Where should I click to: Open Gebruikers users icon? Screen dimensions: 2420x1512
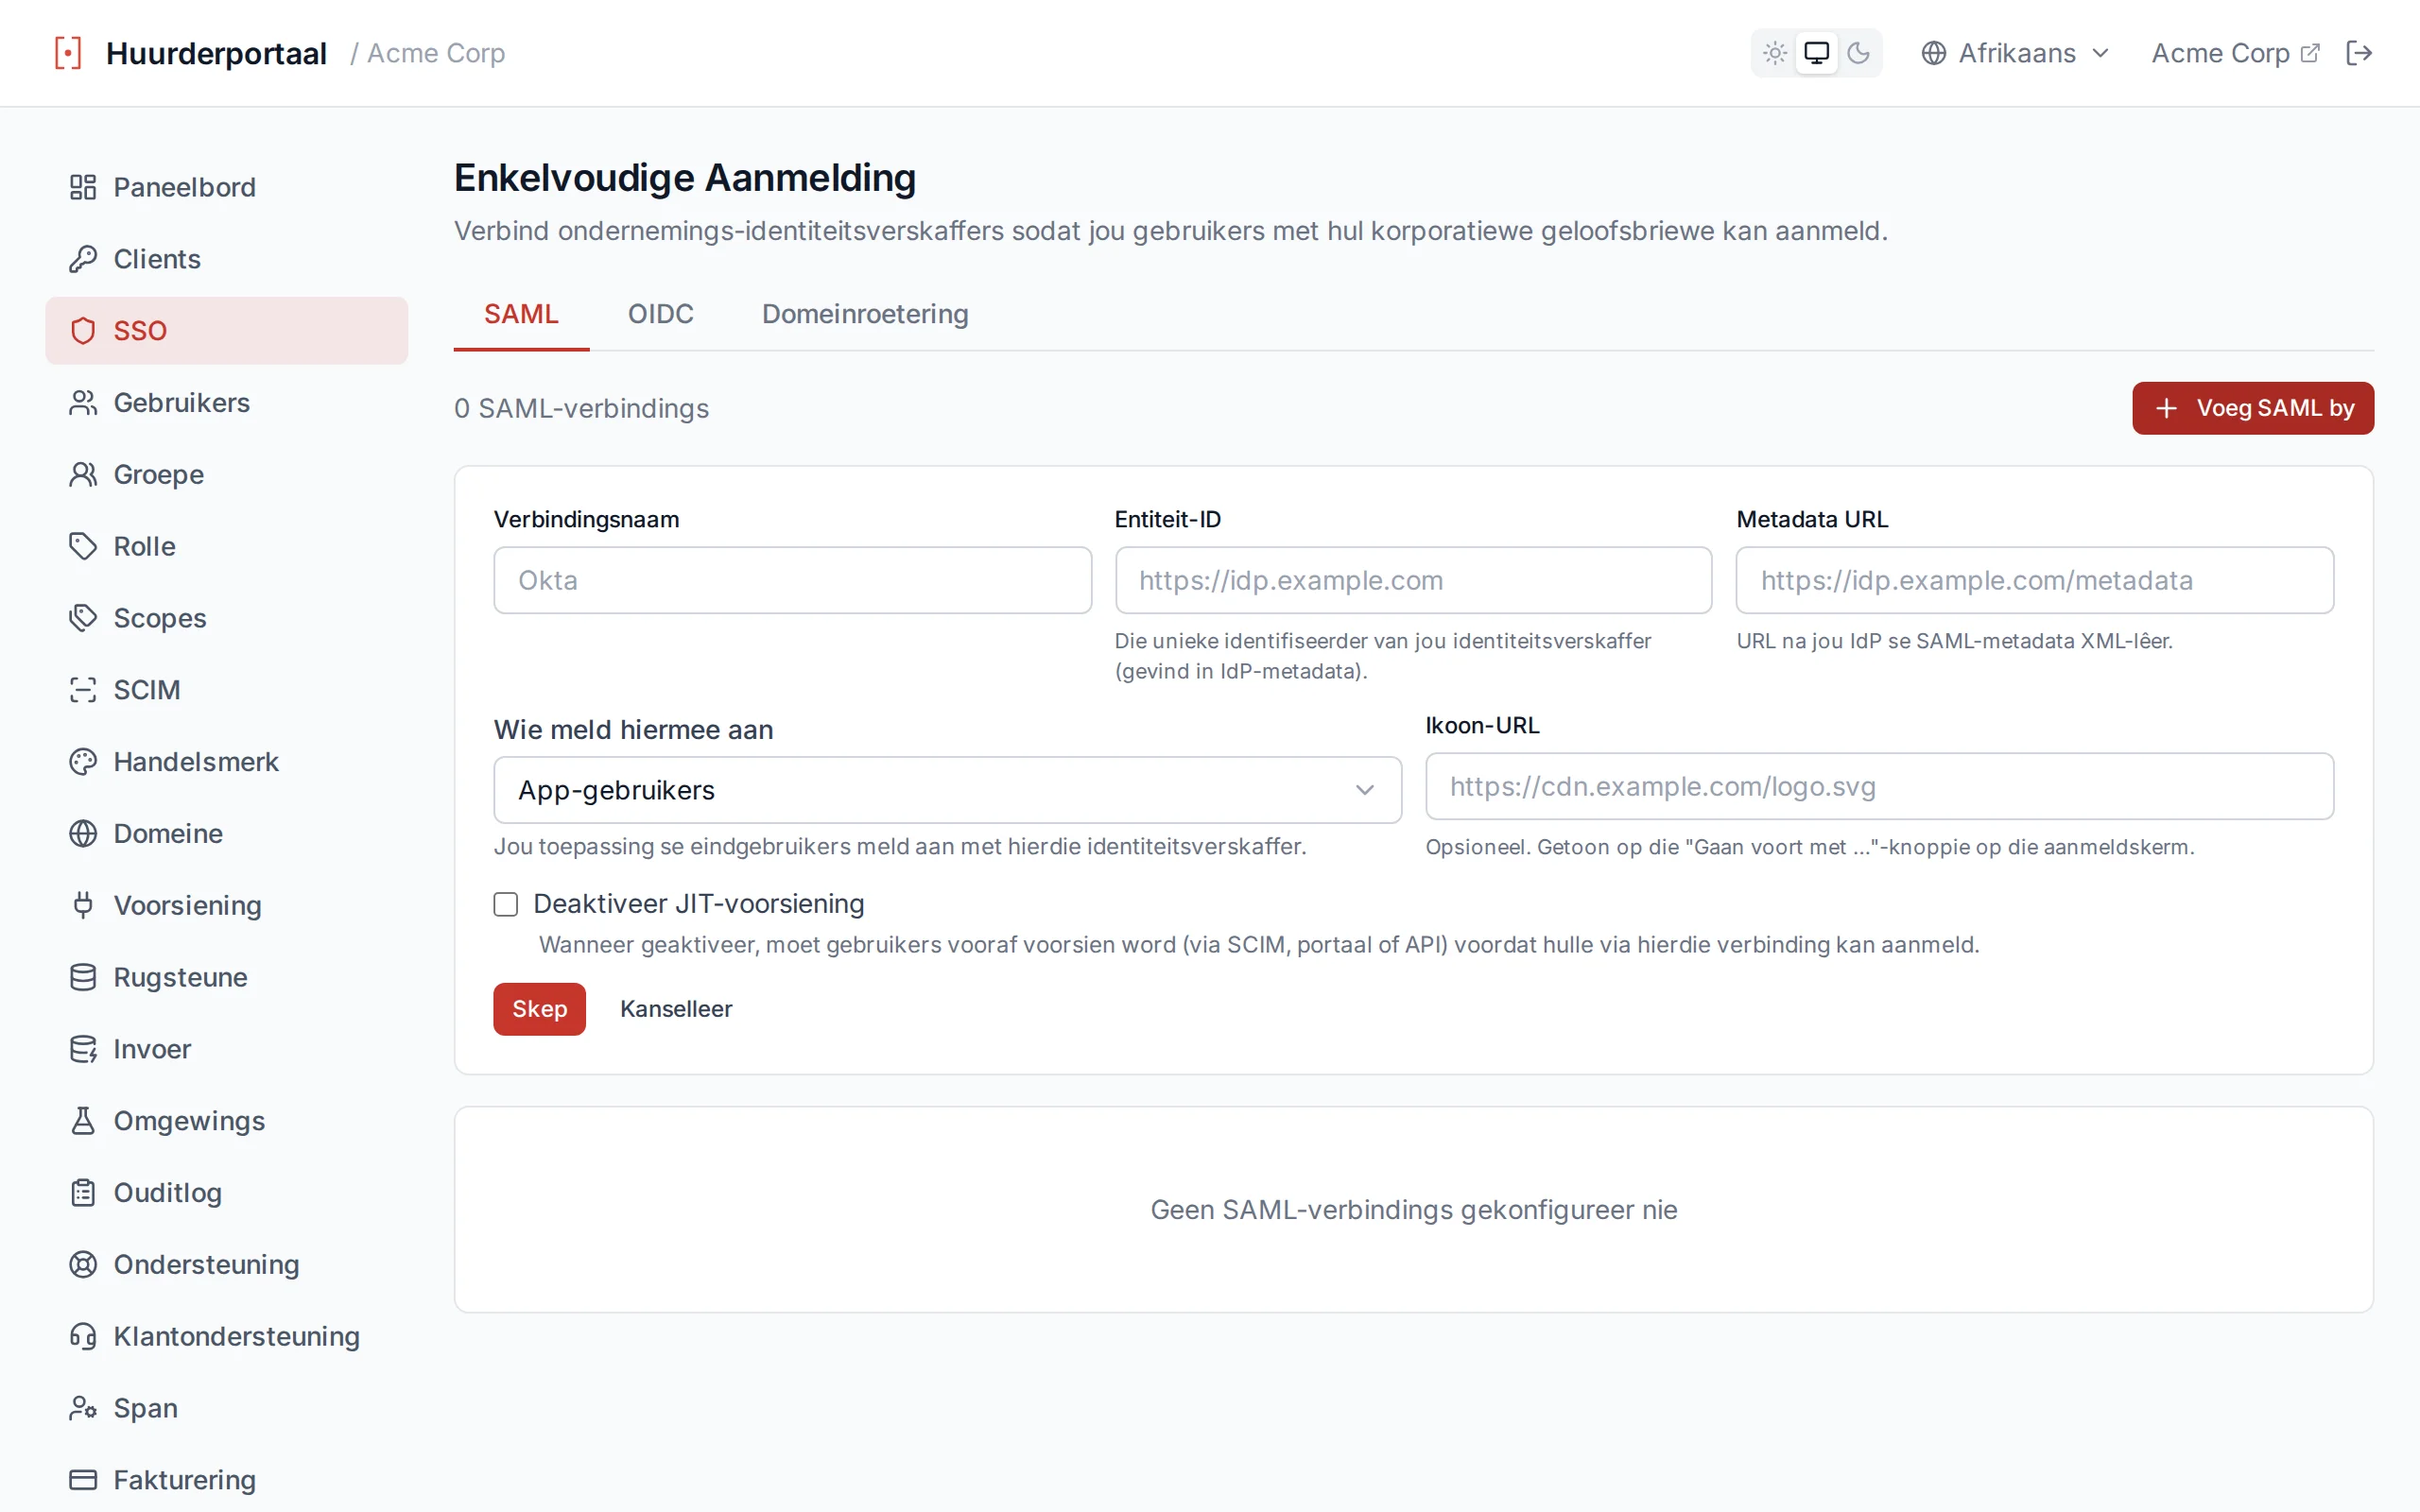pyautogui.click(x=83, y=403)
